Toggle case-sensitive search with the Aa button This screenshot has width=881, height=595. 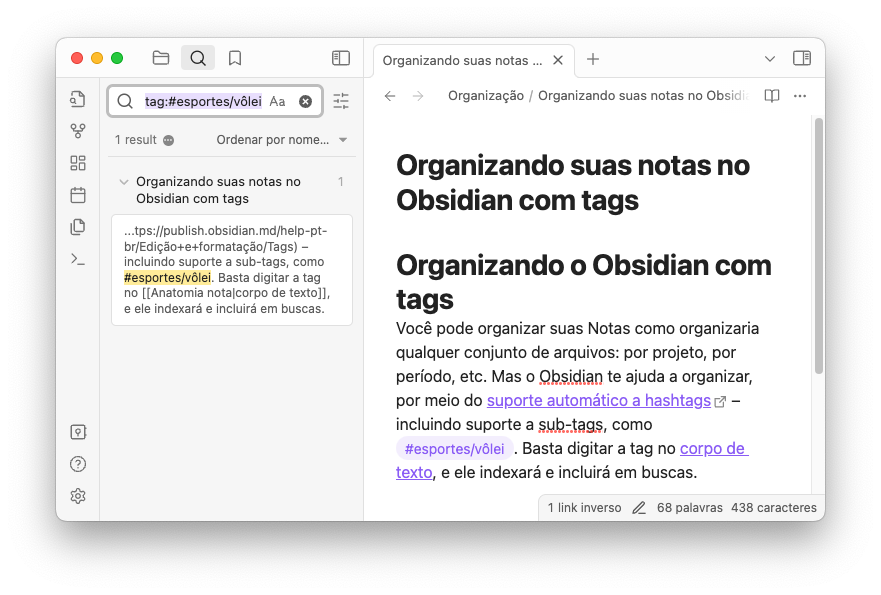[x=277, y=101]
